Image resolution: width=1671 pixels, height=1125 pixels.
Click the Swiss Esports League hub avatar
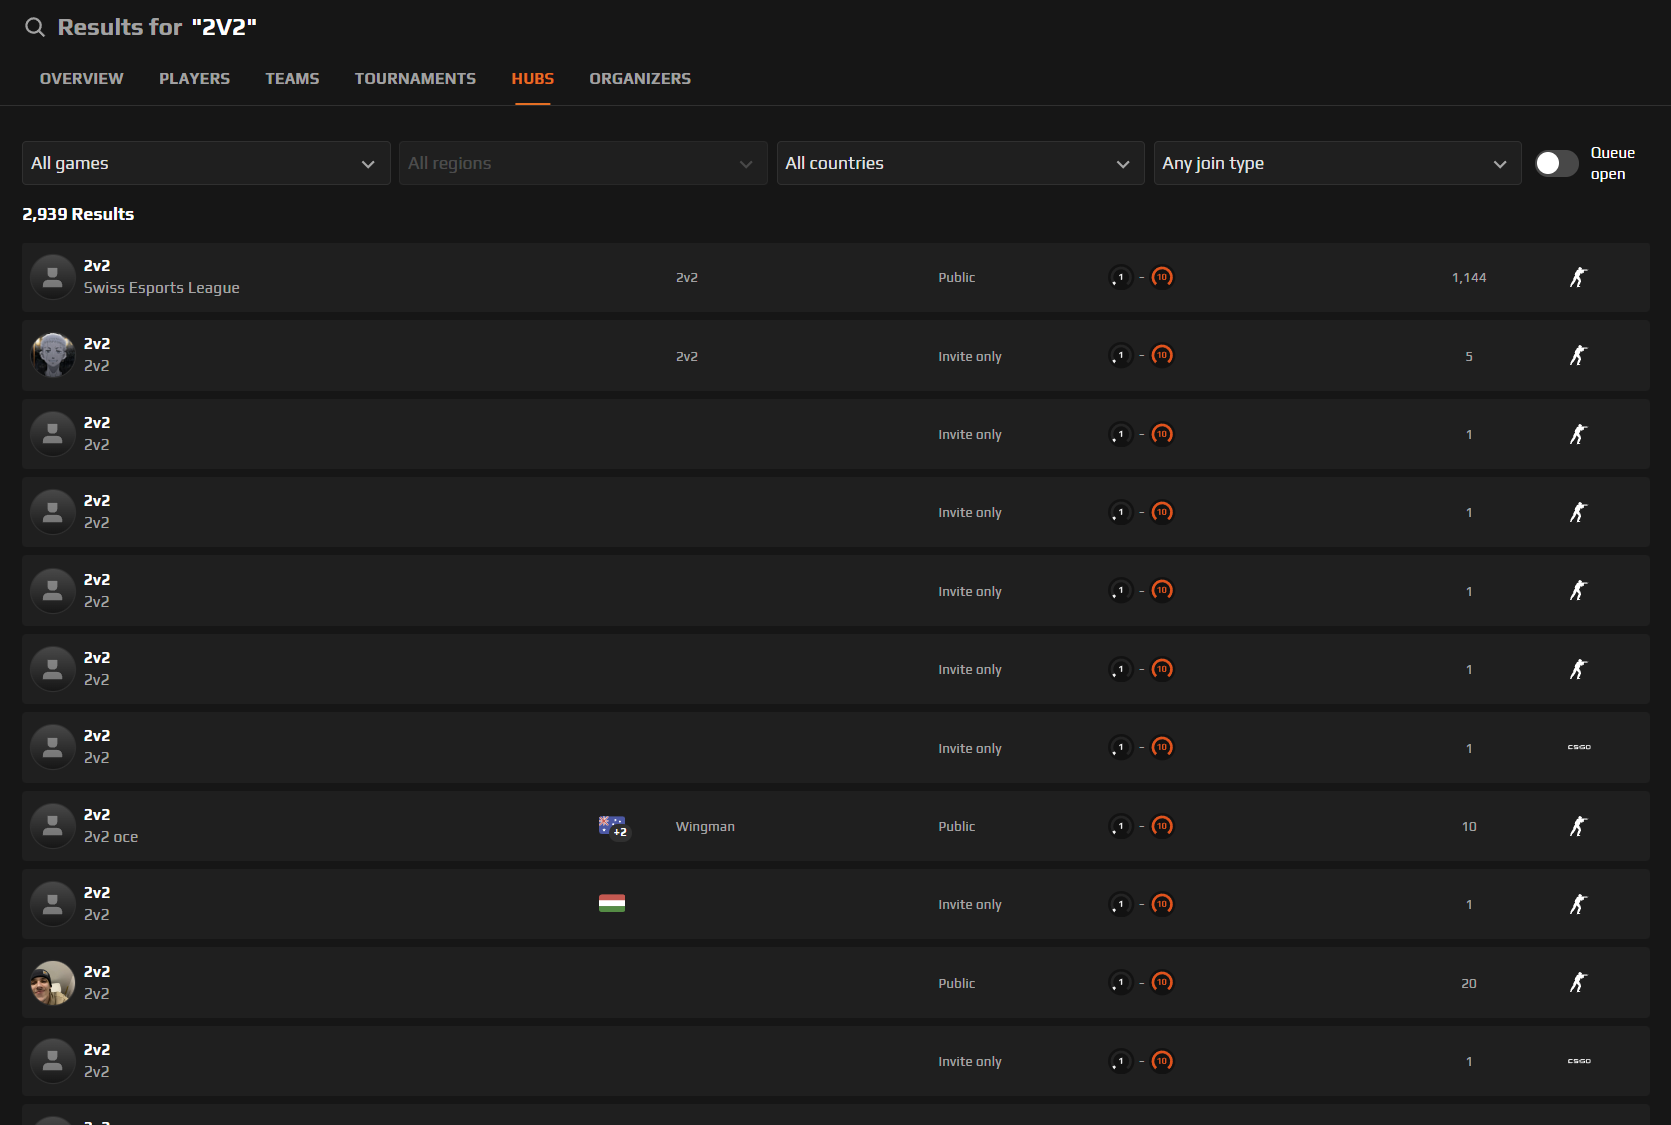(x=53, y=277)
